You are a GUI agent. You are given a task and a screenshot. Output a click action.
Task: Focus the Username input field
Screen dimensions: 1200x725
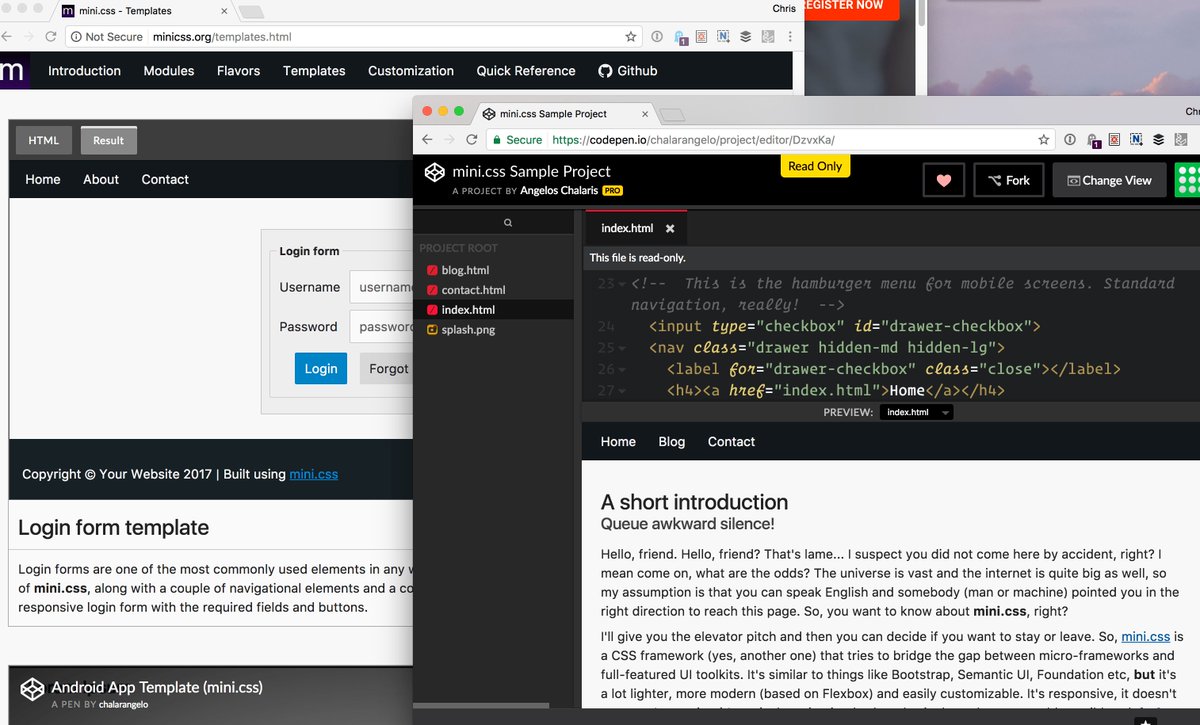[x=381, y=287]
